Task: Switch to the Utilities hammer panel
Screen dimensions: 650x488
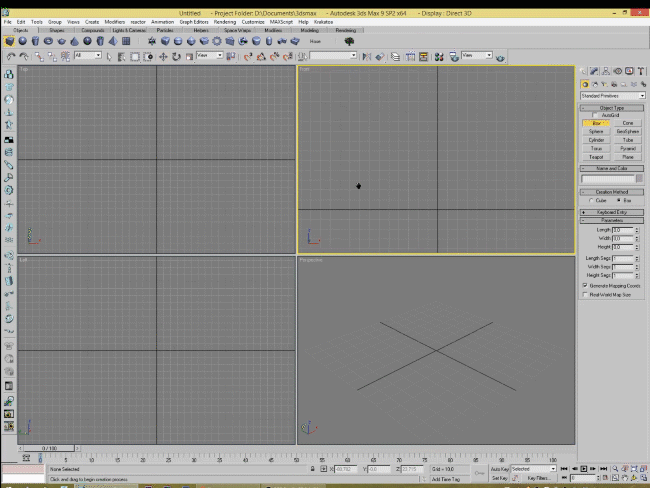Action: pos(639,71)
